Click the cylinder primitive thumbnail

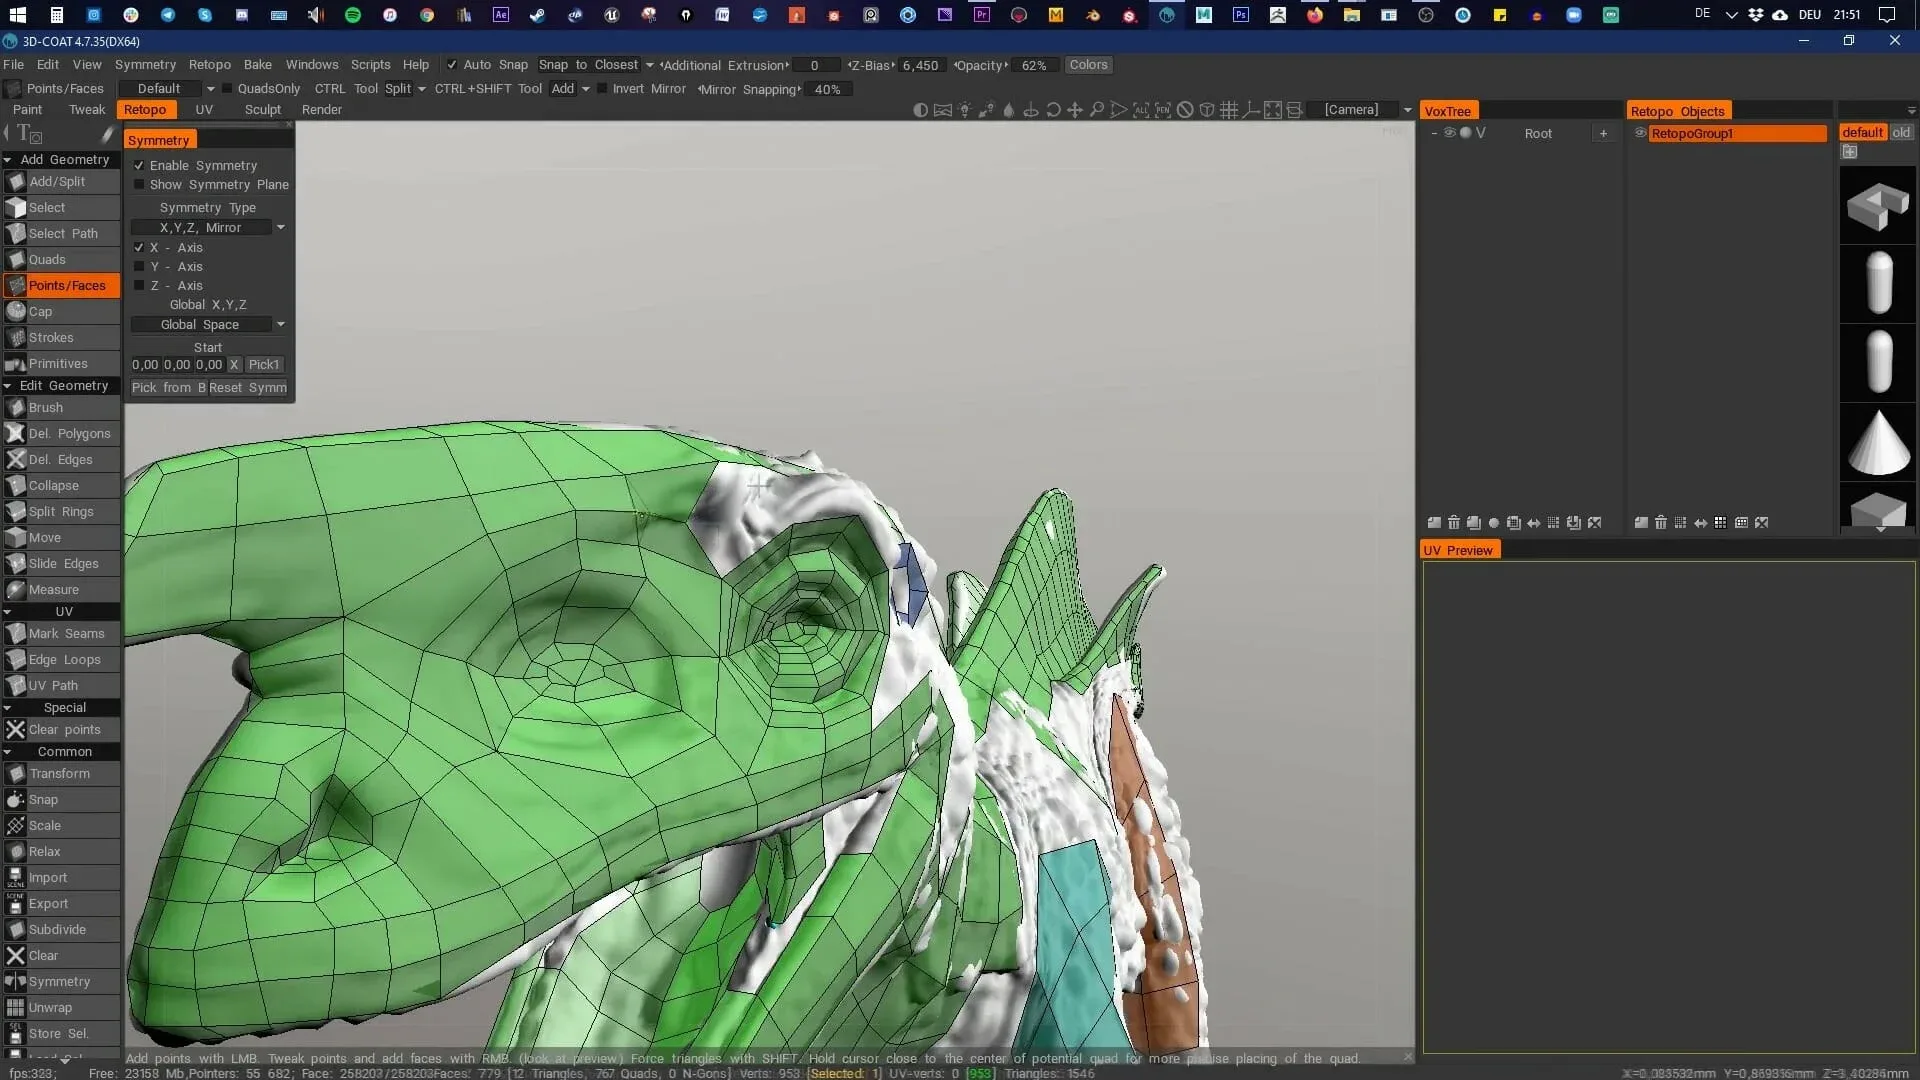(1879, 283)
